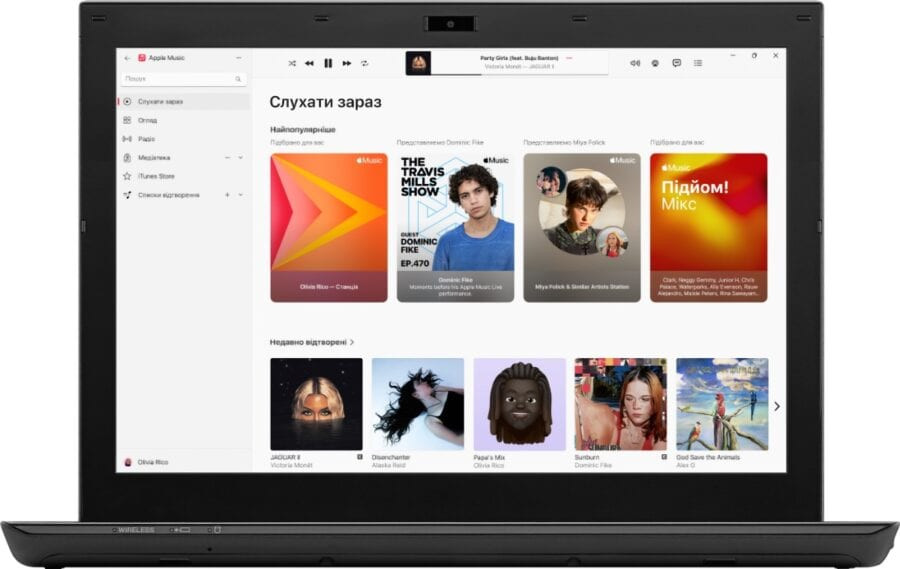Open the volume control

[635, 63]
